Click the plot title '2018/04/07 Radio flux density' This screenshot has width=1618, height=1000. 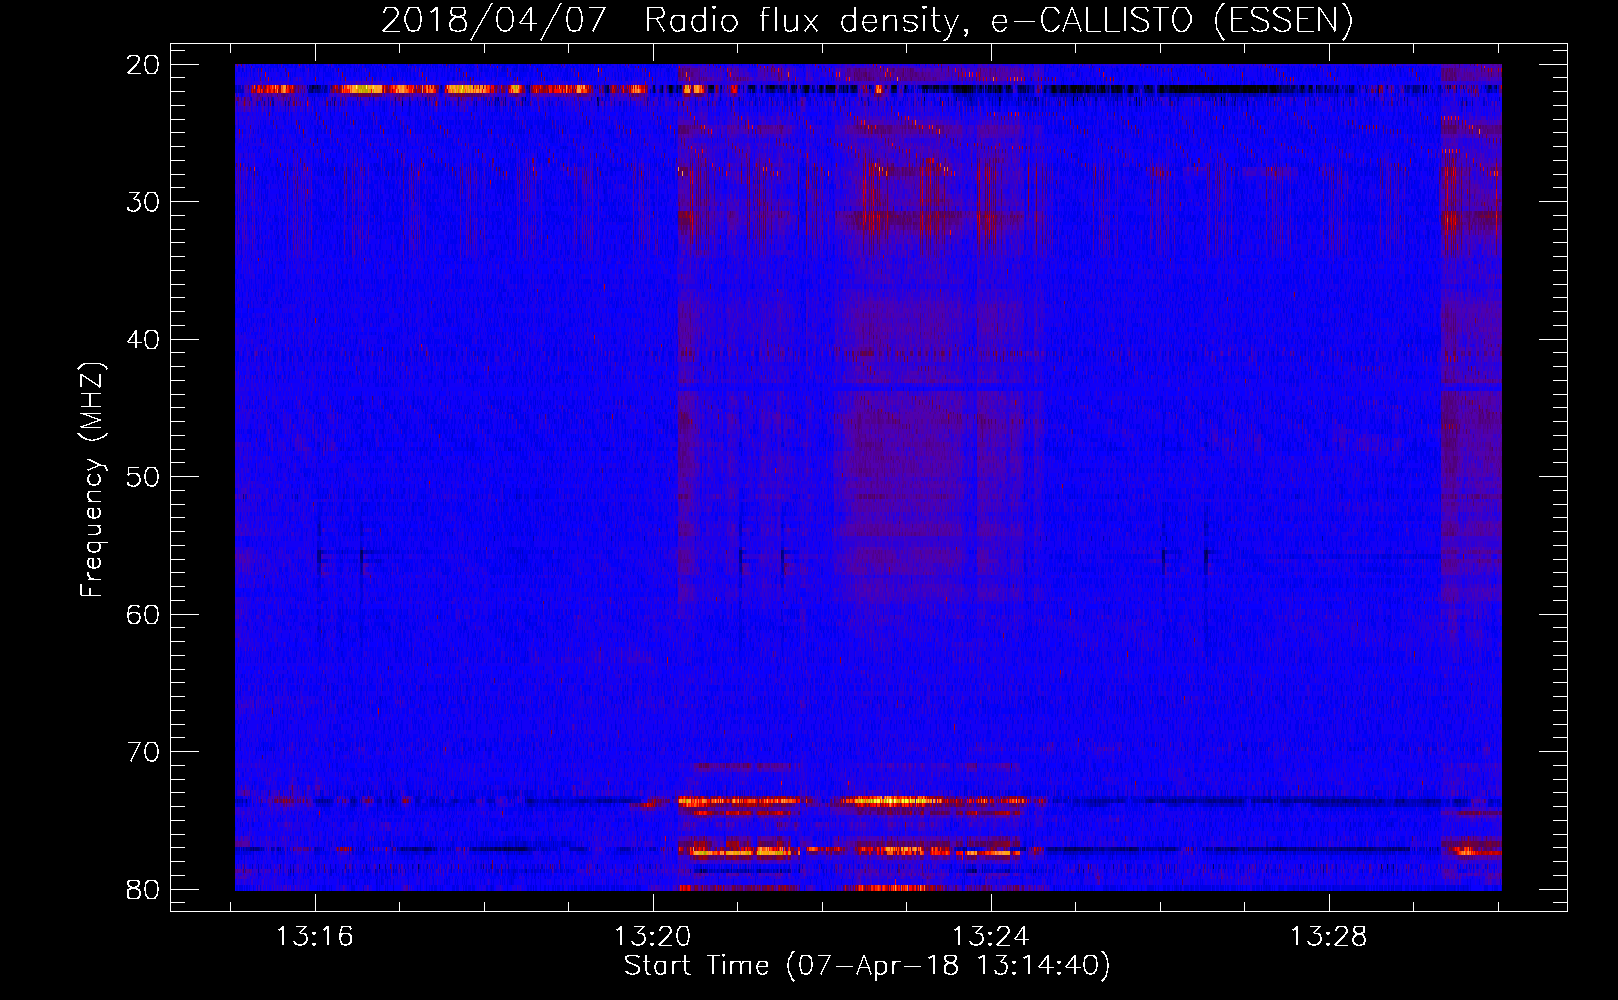pyautogui.click(x=867, y=21)
